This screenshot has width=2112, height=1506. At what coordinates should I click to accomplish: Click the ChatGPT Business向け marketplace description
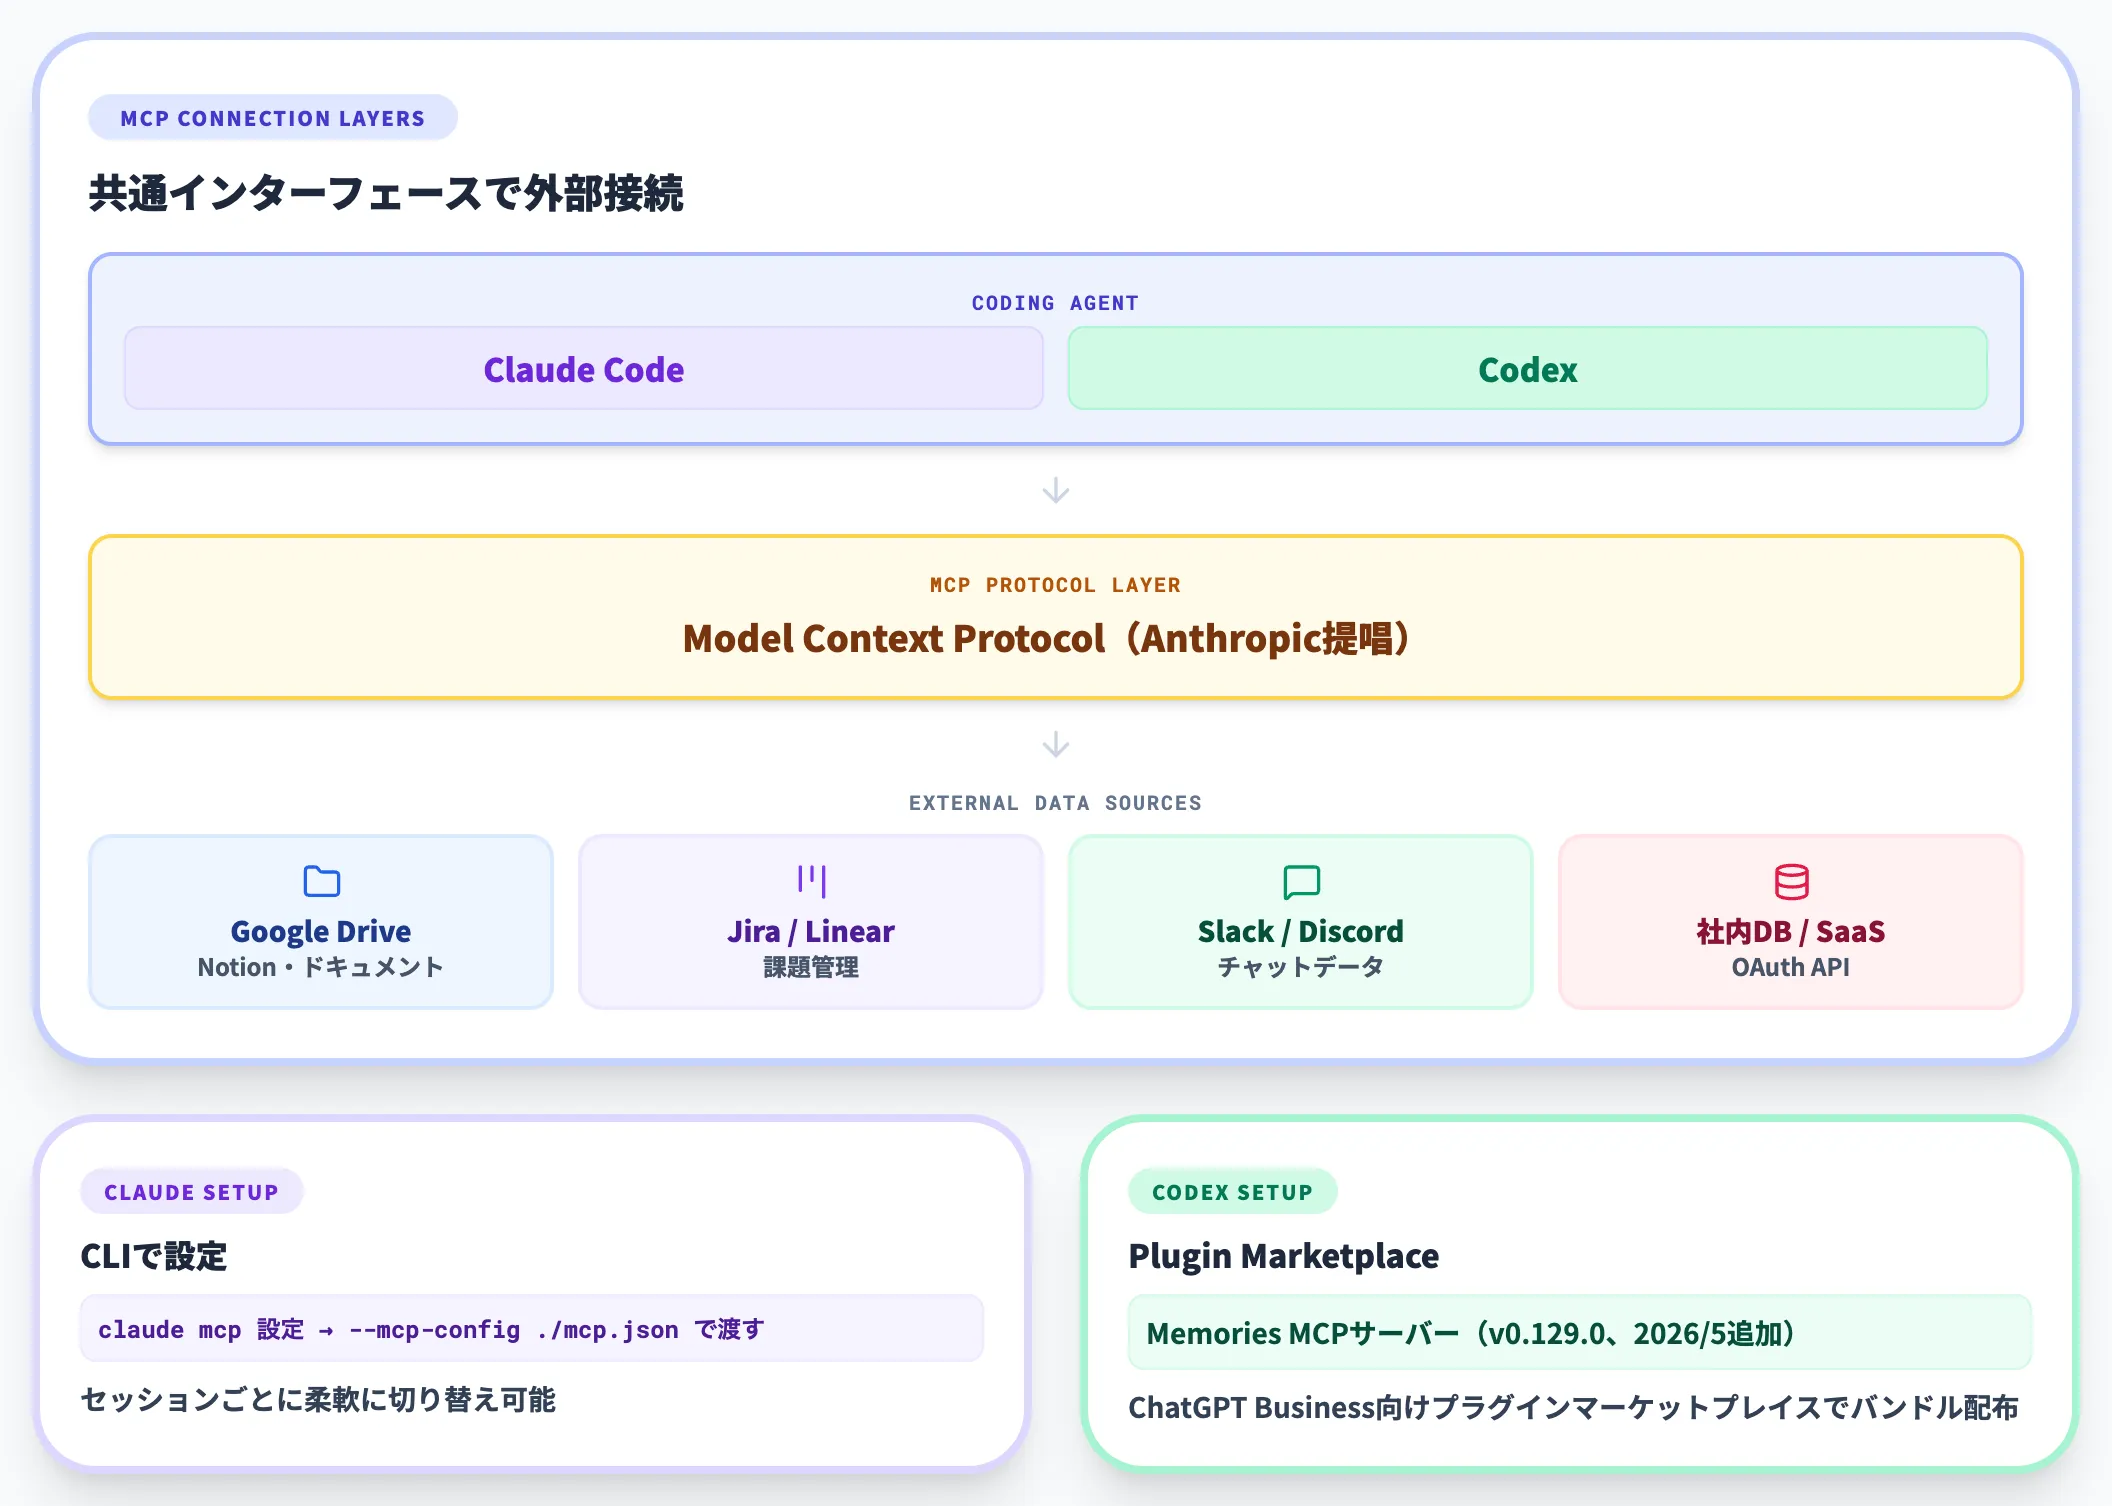[1574, 1407]
